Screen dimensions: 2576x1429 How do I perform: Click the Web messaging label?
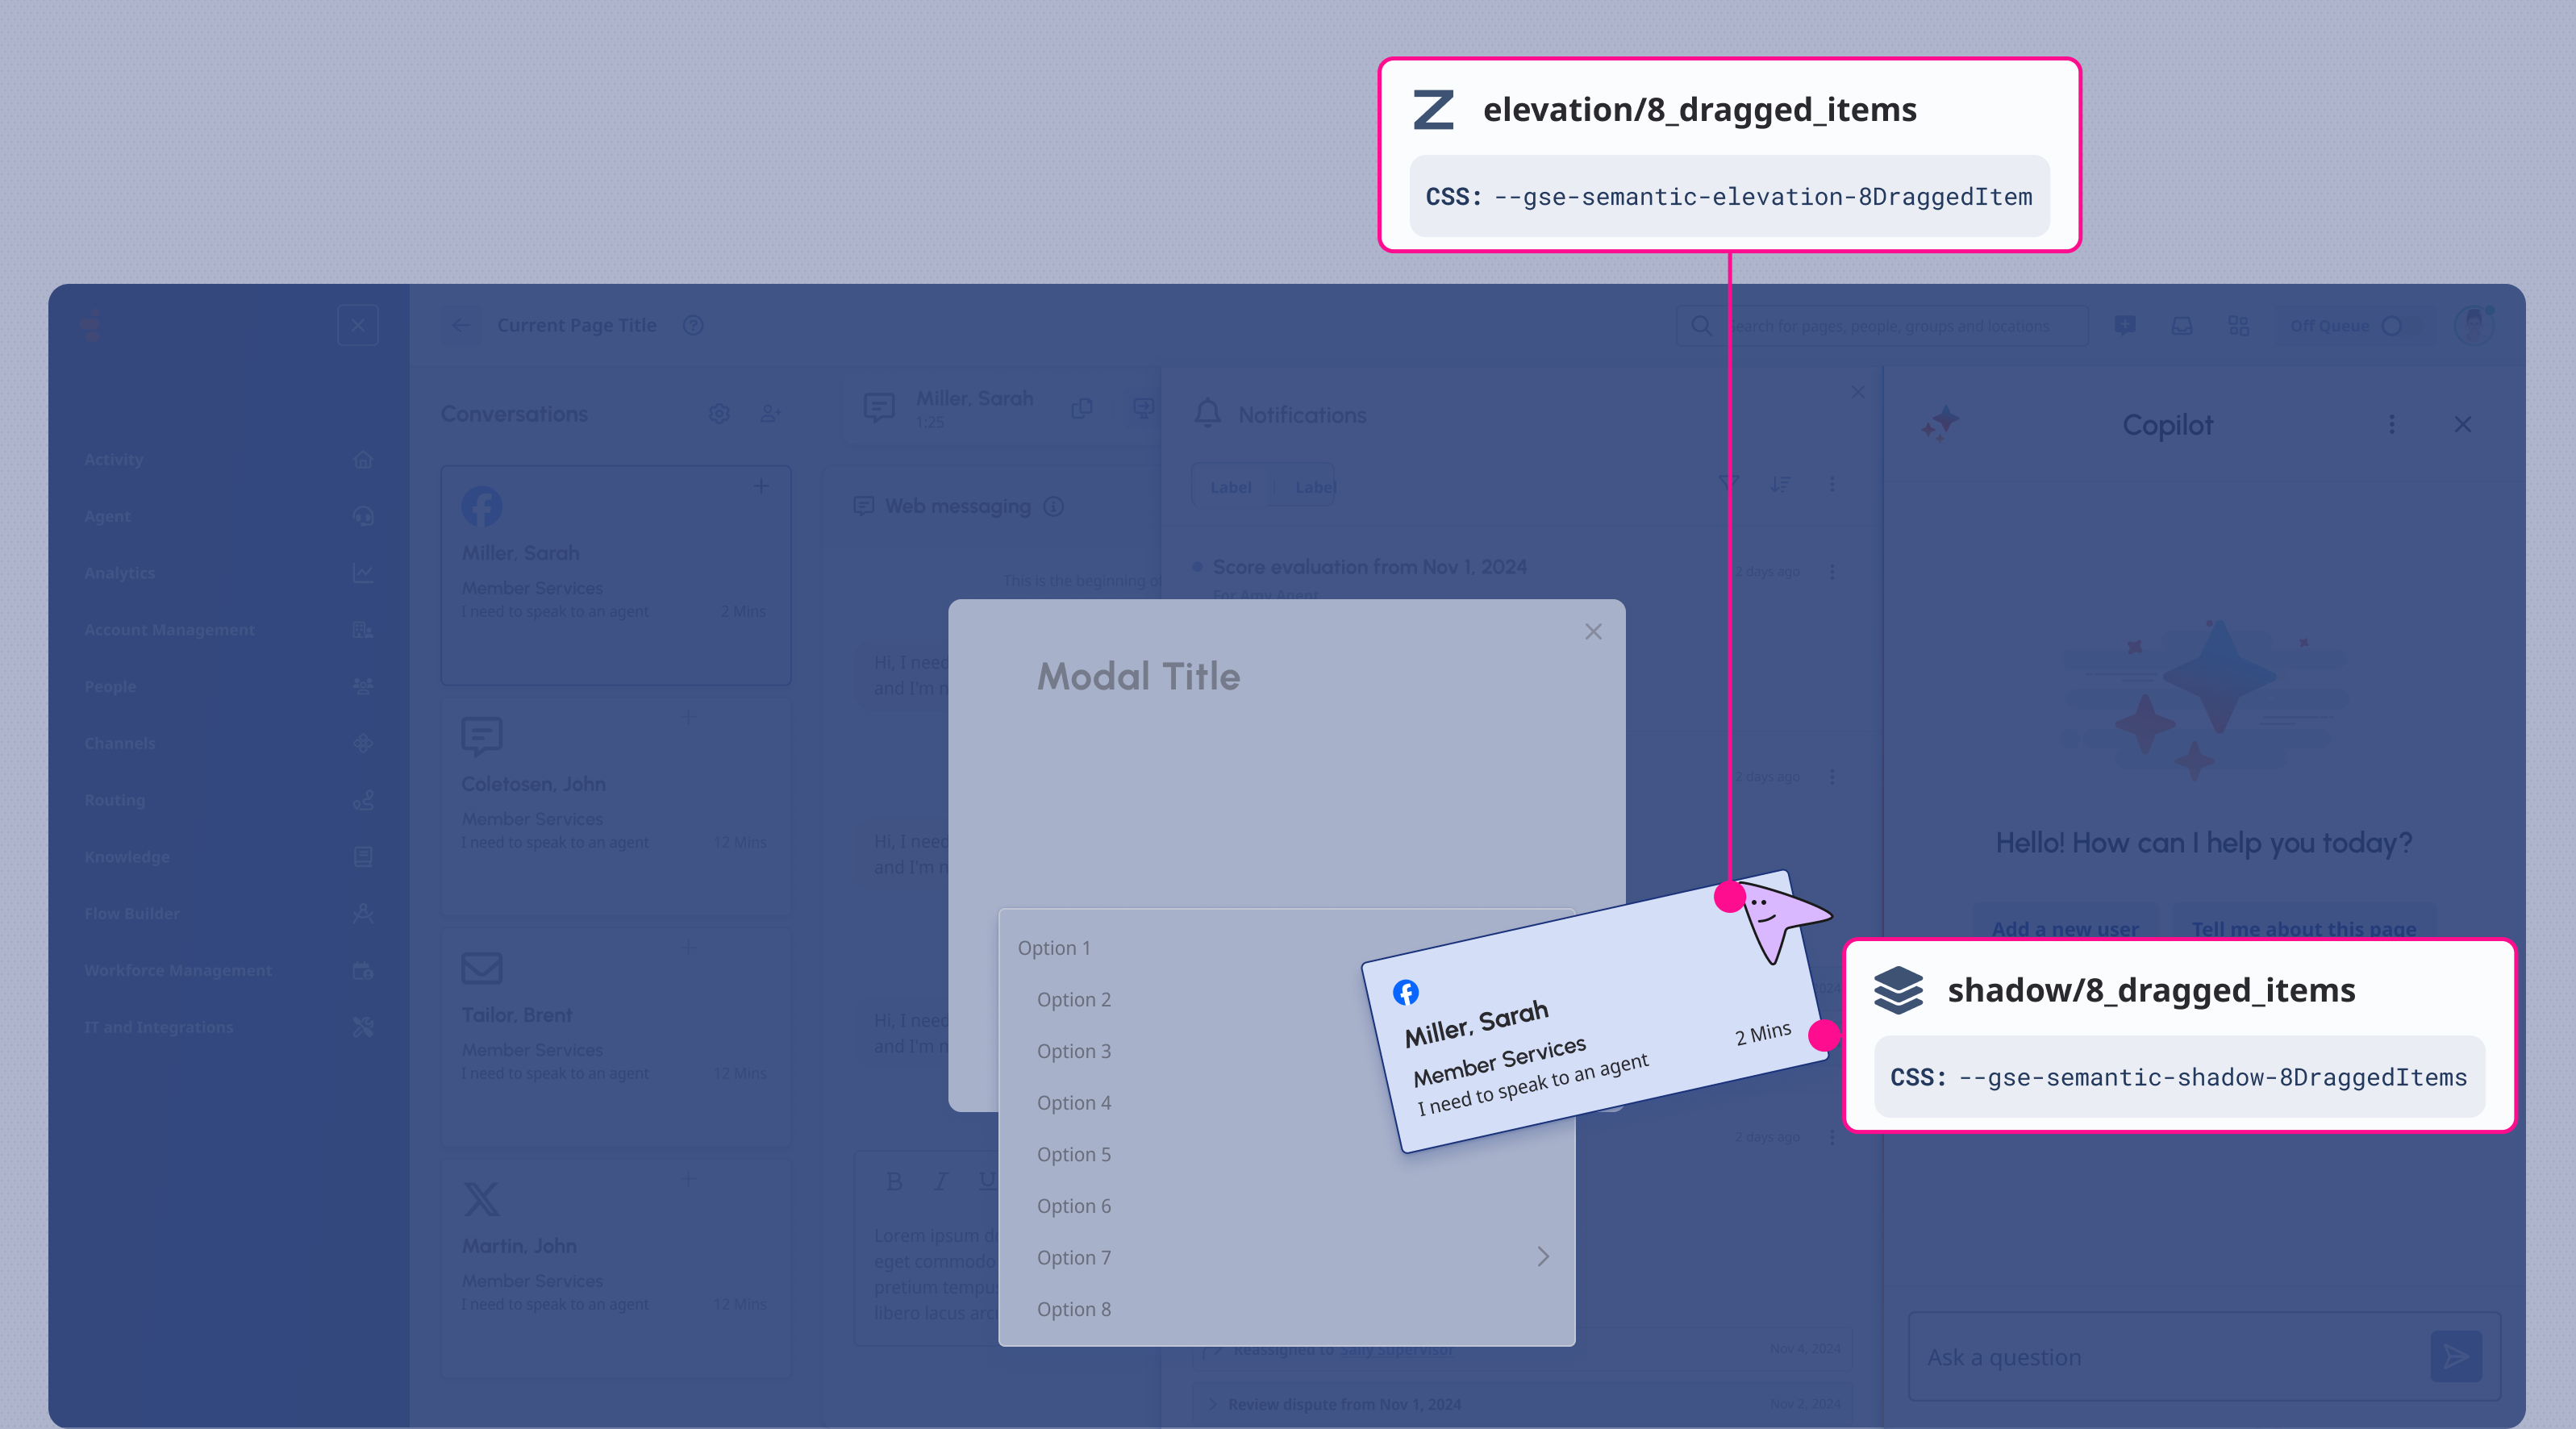[x=957, y=506]
